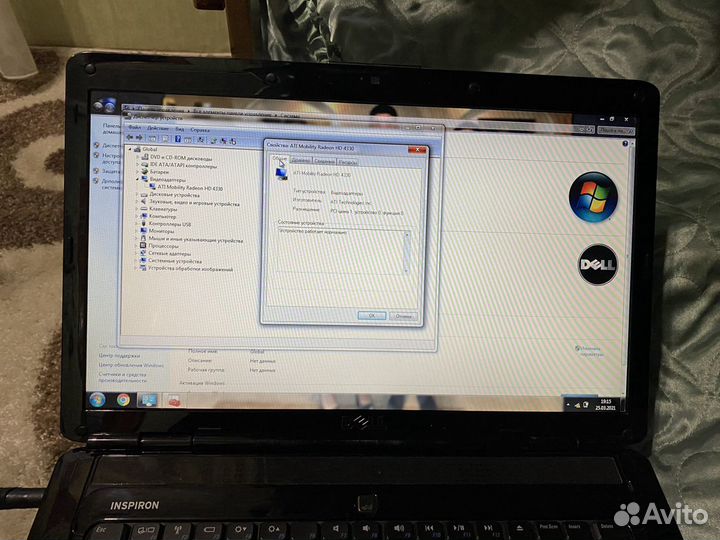
Task: Click the network icon in system tray
Action: click(x=577, y=405)
